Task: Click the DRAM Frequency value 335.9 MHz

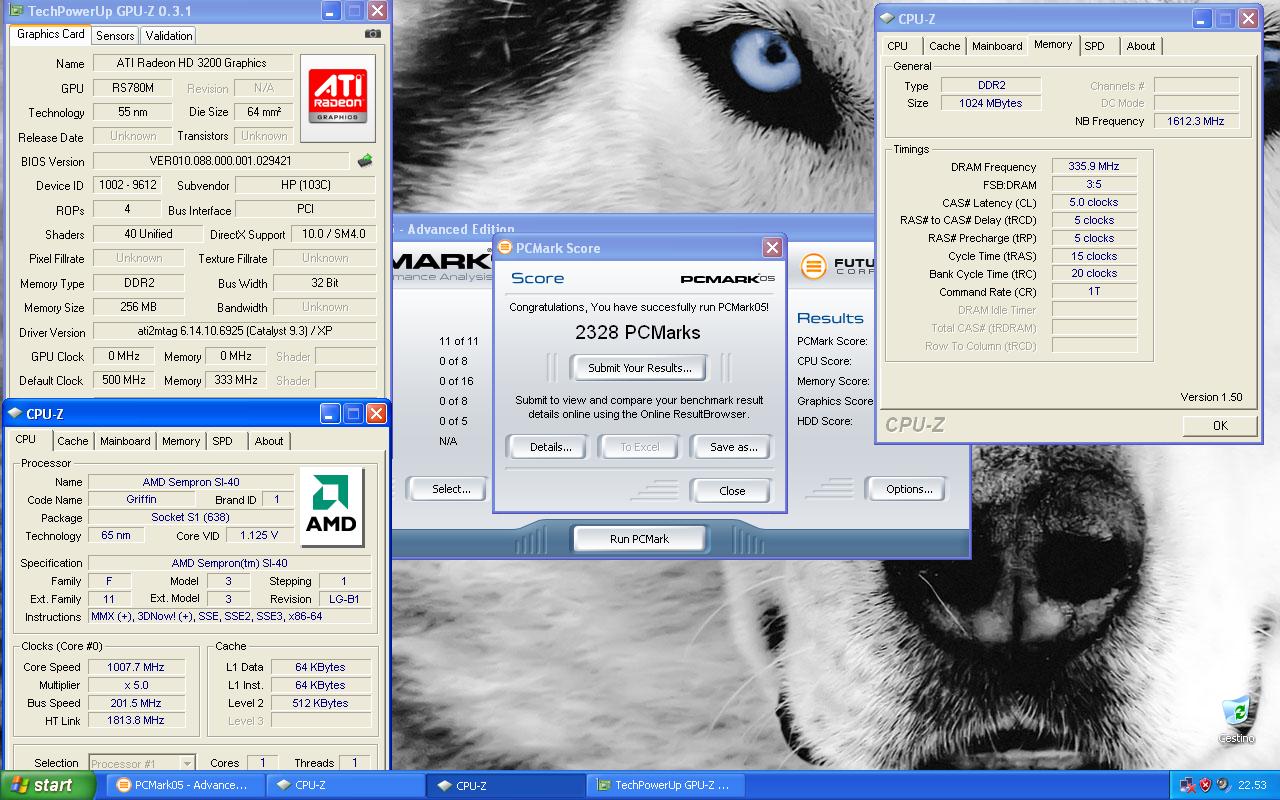Action: click(1094, 167)
